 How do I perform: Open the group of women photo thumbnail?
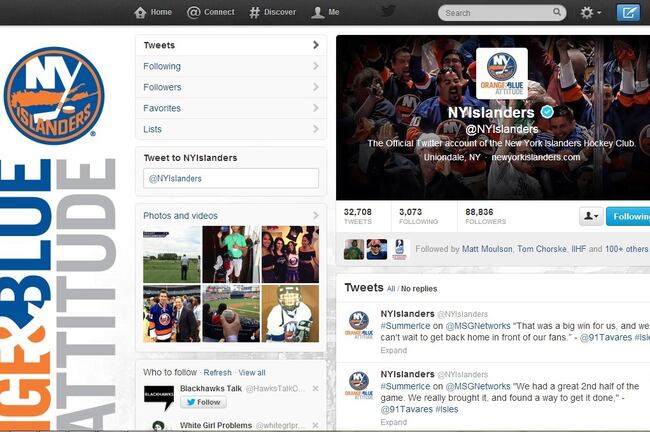[290, 254]
